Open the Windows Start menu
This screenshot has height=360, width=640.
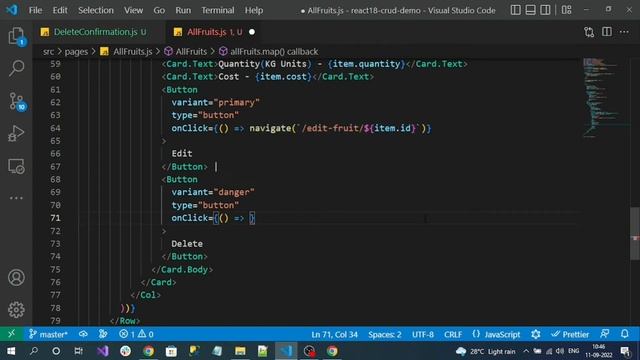tap(11, 351)
